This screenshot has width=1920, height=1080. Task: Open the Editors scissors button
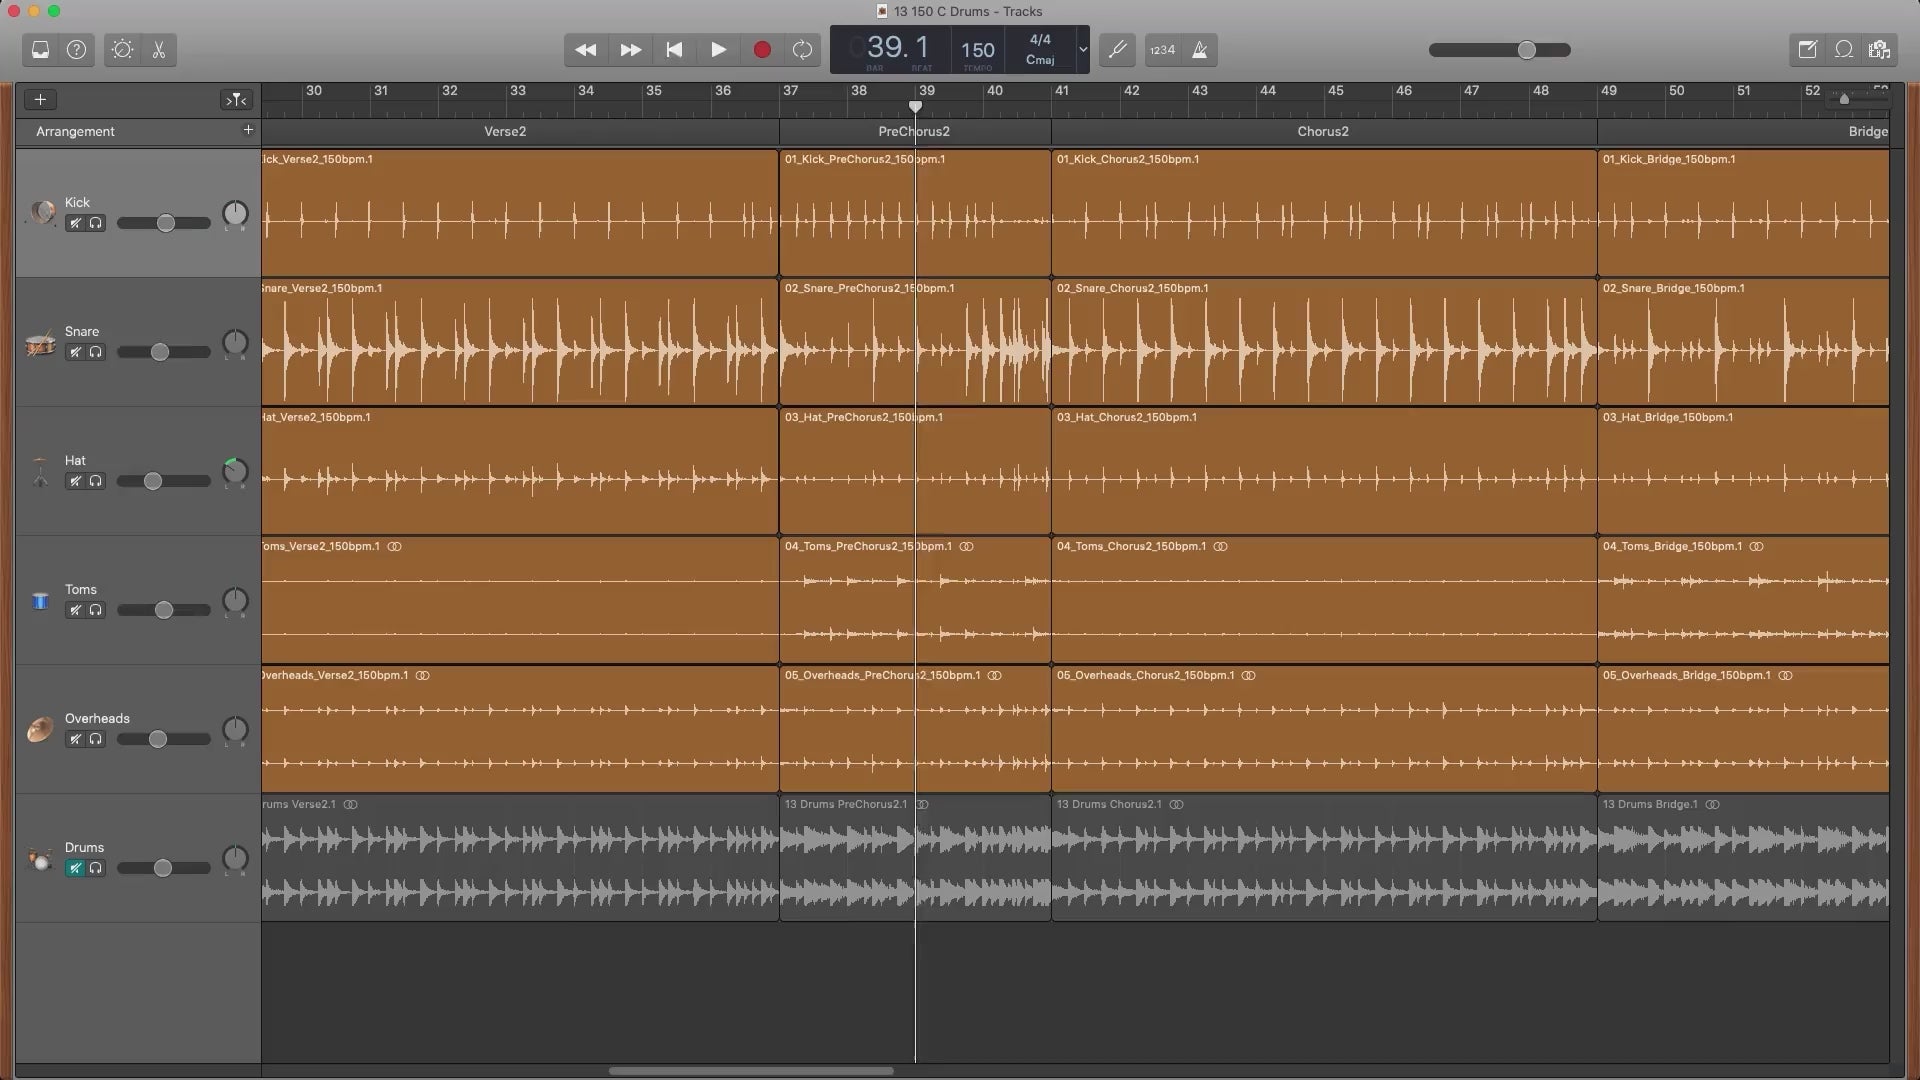coord(159,50)
